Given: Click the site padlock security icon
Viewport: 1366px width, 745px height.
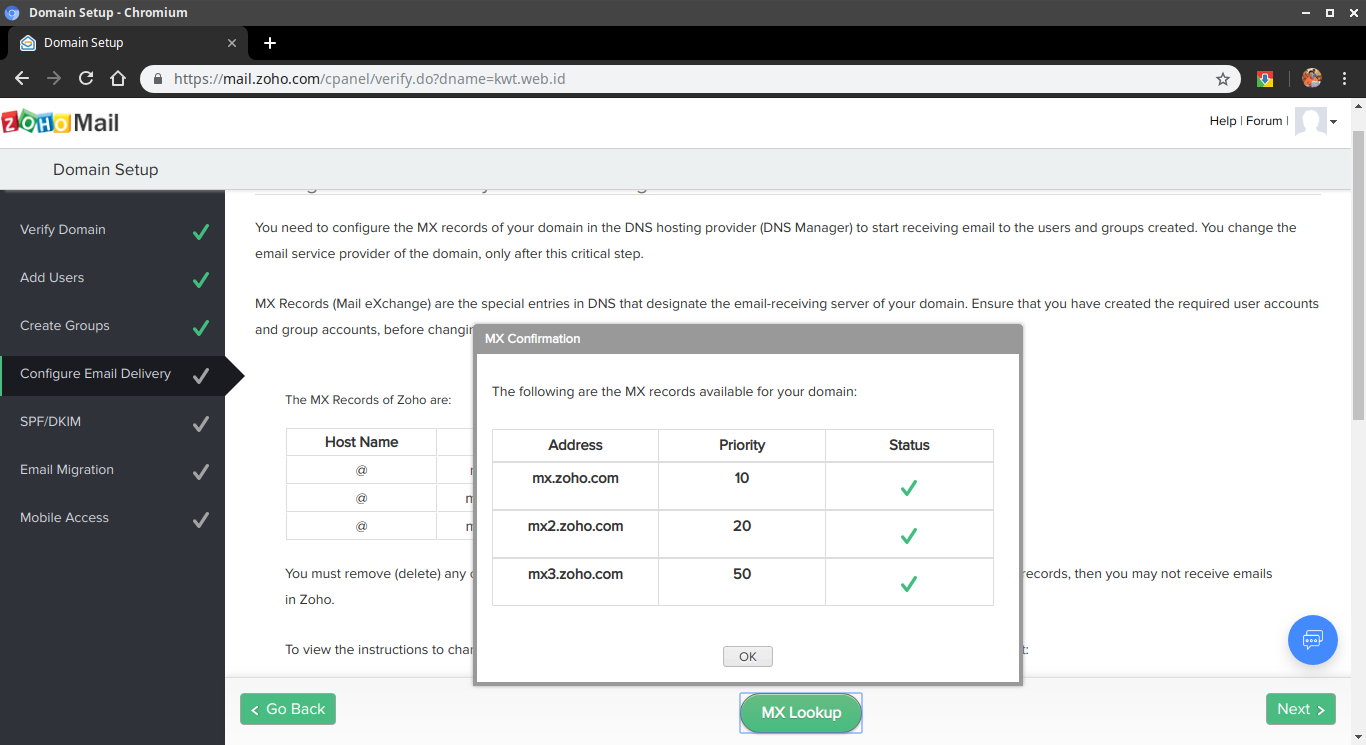Looking at the screenshot, I should tap(158, 79).
